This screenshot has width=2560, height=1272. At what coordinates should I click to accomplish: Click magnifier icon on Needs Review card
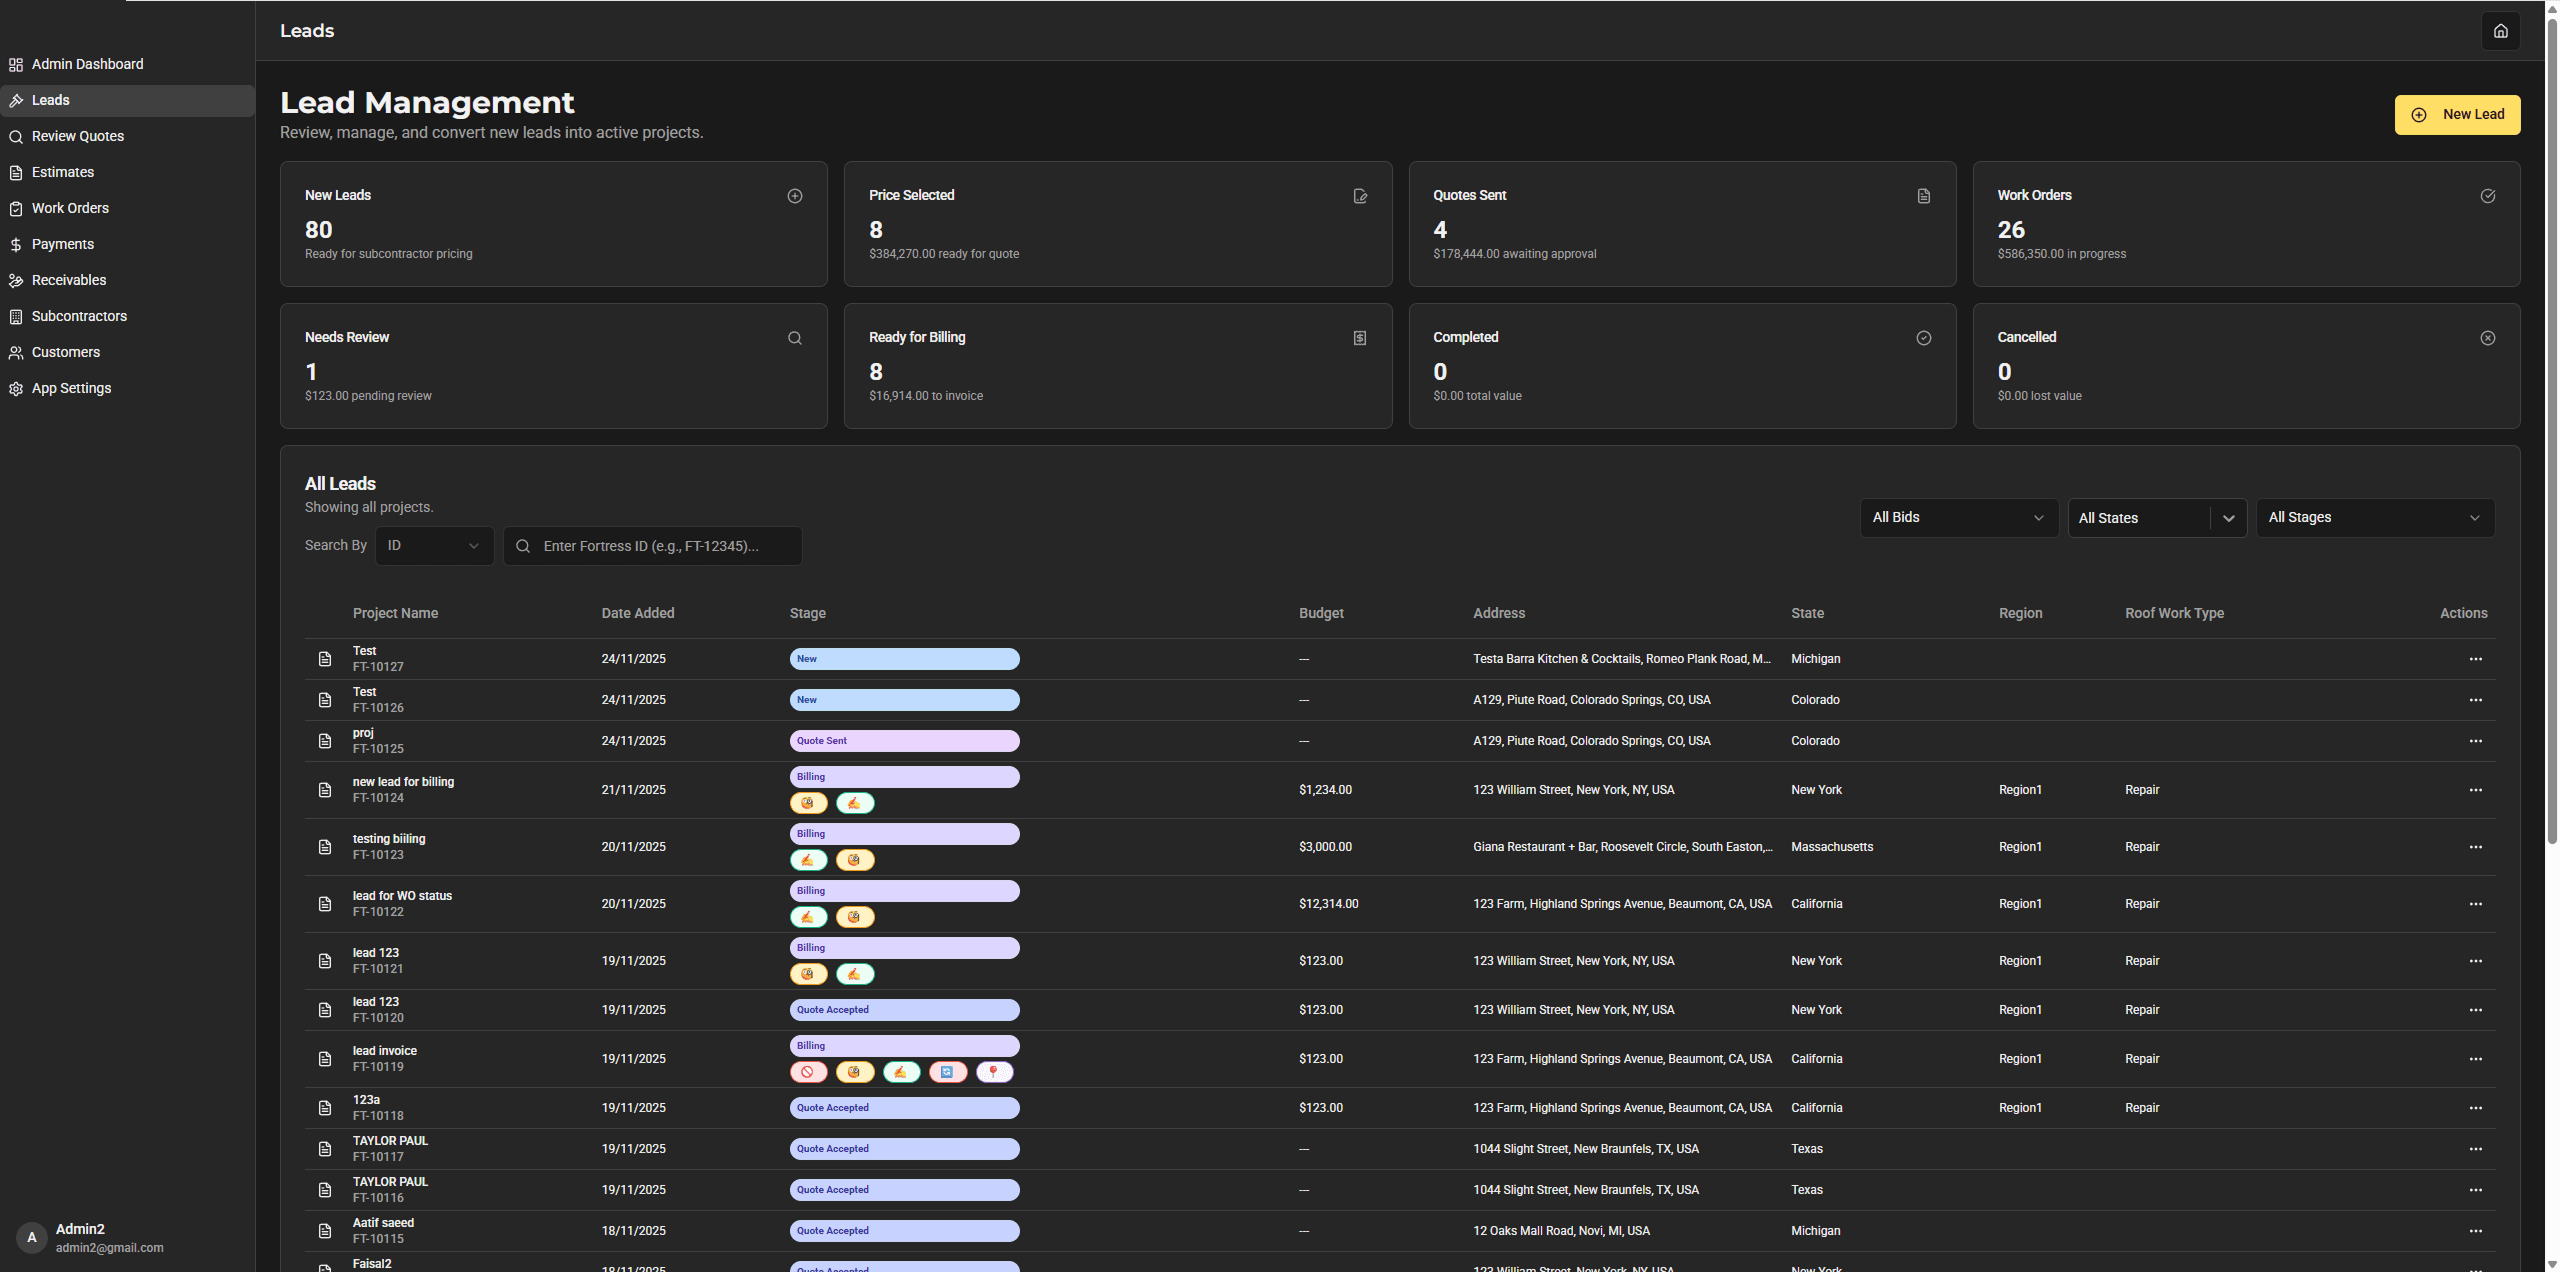(795, 338)
